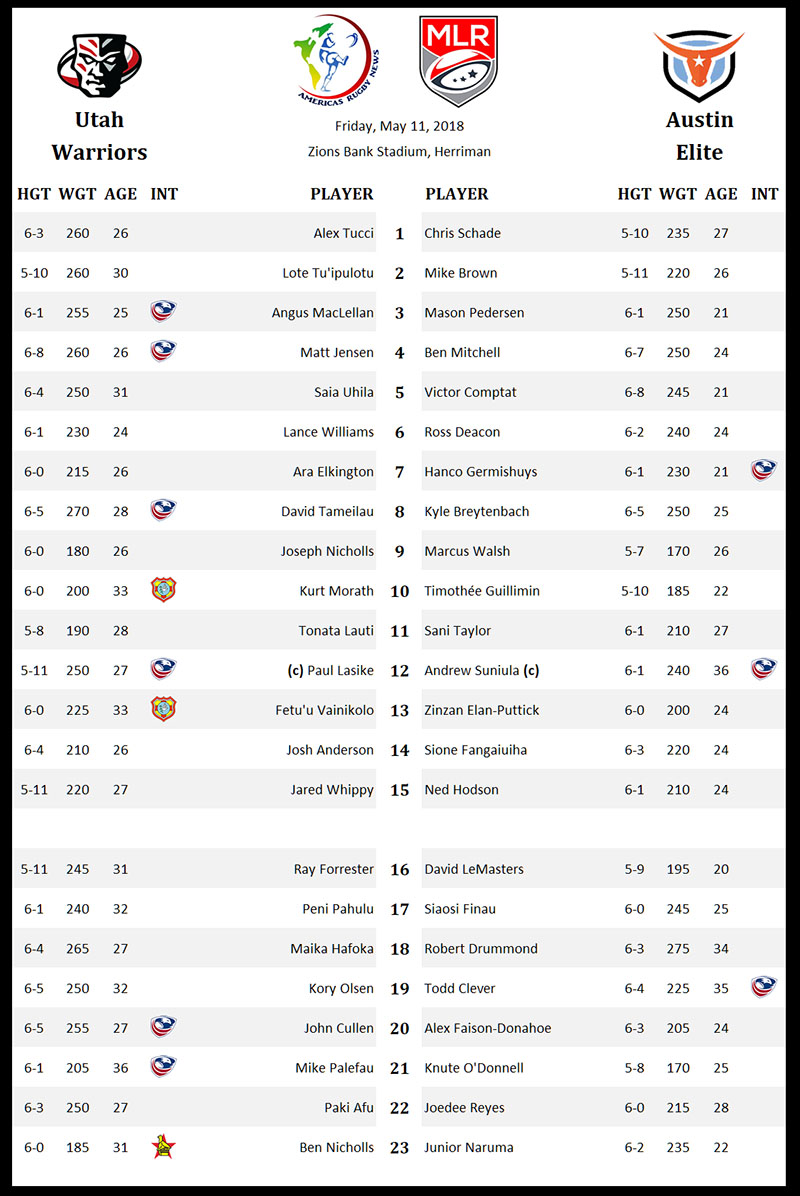The height and width of the screenshot is (1196, 800).
Task: Click Fetu'u Vainikolo's Tonga crest icon
Action: tap(163, 710)
